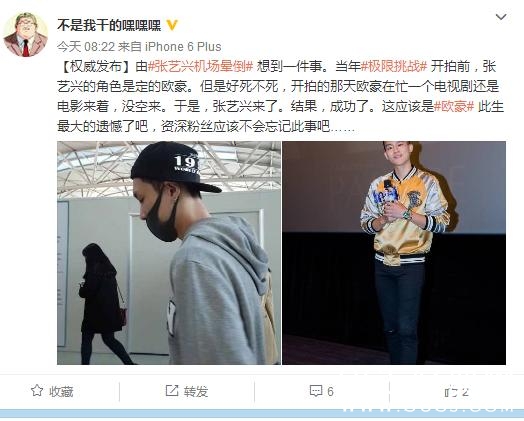This screenshot has height=421, width=524.
Task: Open the post options chevron menu
Action: (501, 17)
